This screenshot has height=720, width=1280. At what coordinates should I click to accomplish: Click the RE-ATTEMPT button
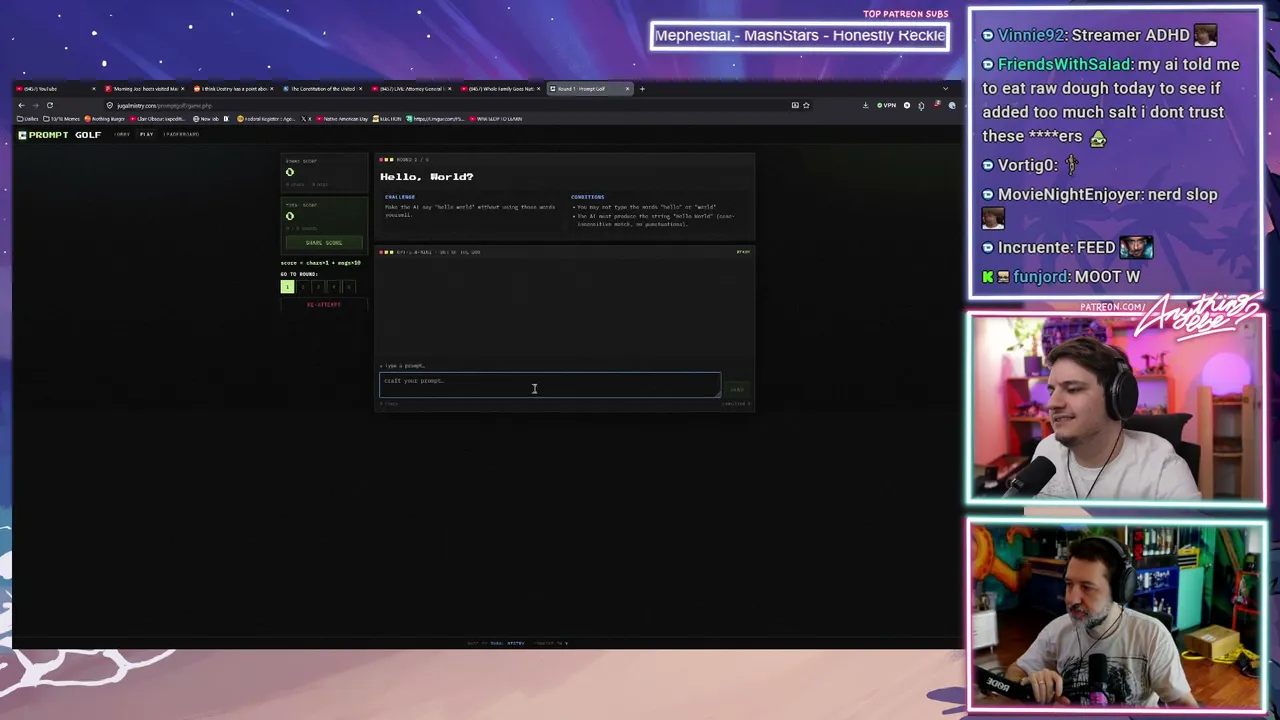[324, 305]
